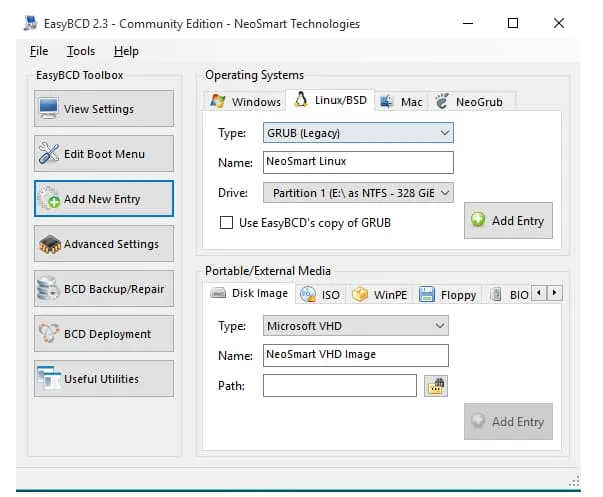The height and width of the screenshot is (497, 603).
Task: Click the View Settings monitor icon
Action: pos(48,108)
